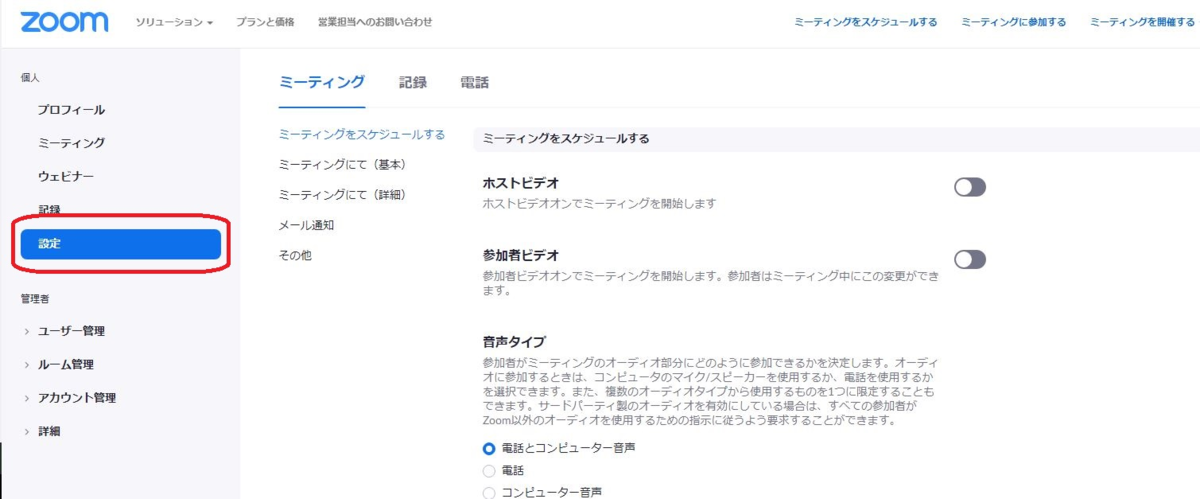Open the ソリューション dropdown menu
The width and height of the screenshot is (1200, 499).
(x=175, y=22)
